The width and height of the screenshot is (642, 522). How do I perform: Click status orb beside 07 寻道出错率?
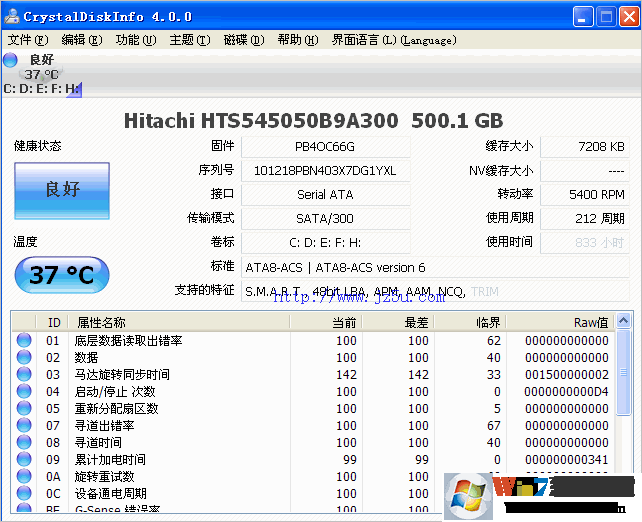pyautogui.click(x=24, y=426)
